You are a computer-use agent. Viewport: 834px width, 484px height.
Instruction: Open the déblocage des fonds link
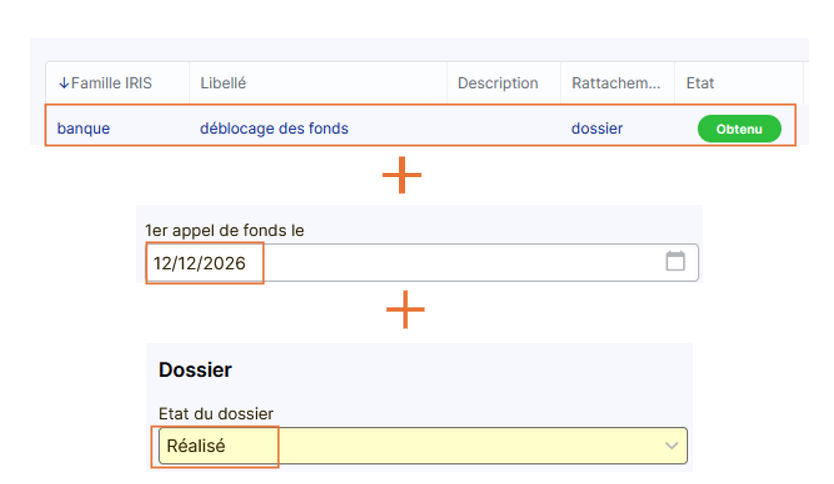274,128
